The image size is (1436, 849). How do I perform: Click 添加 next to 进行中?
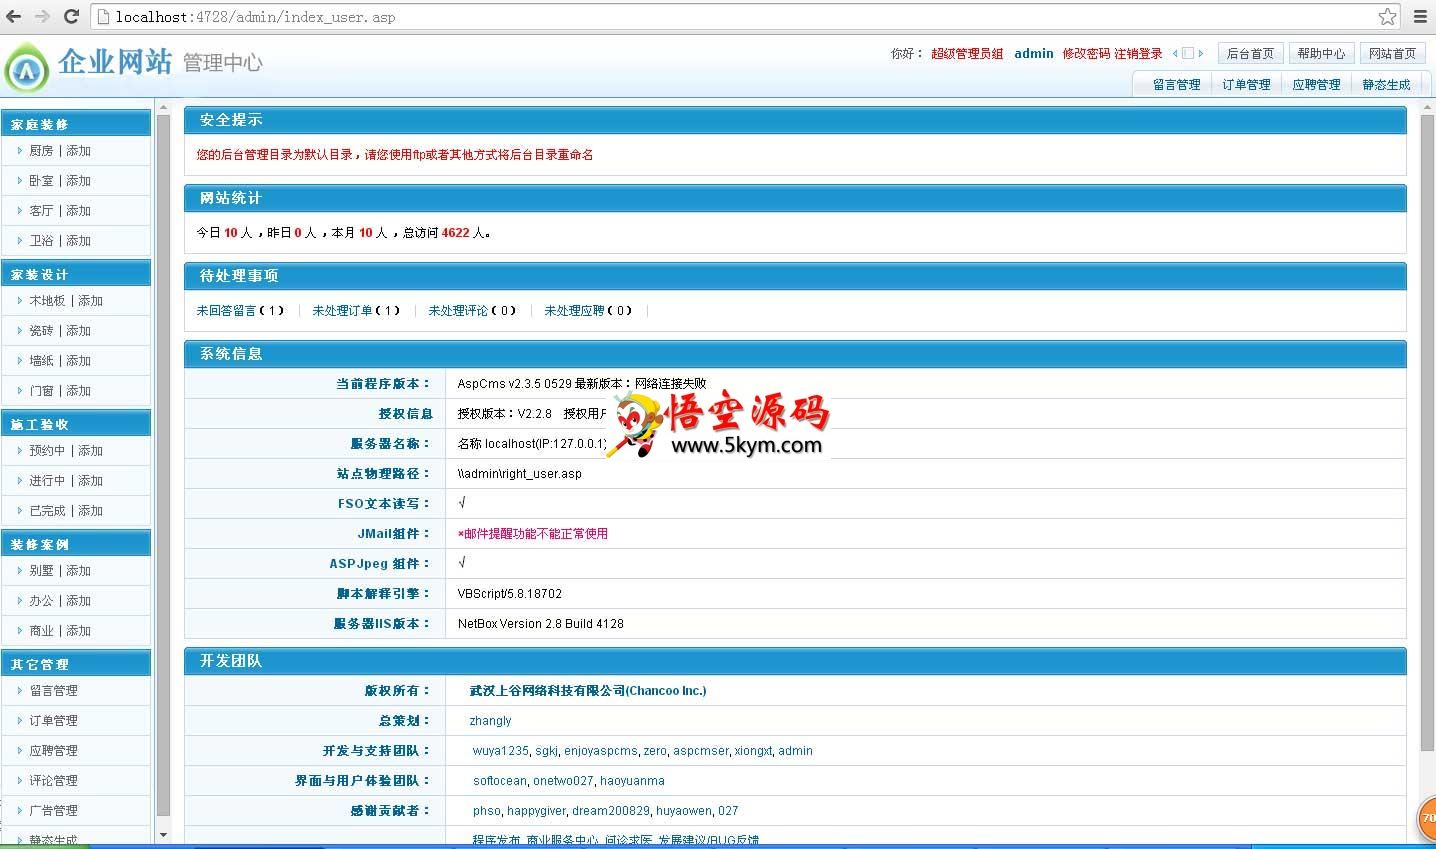(90, 481)
